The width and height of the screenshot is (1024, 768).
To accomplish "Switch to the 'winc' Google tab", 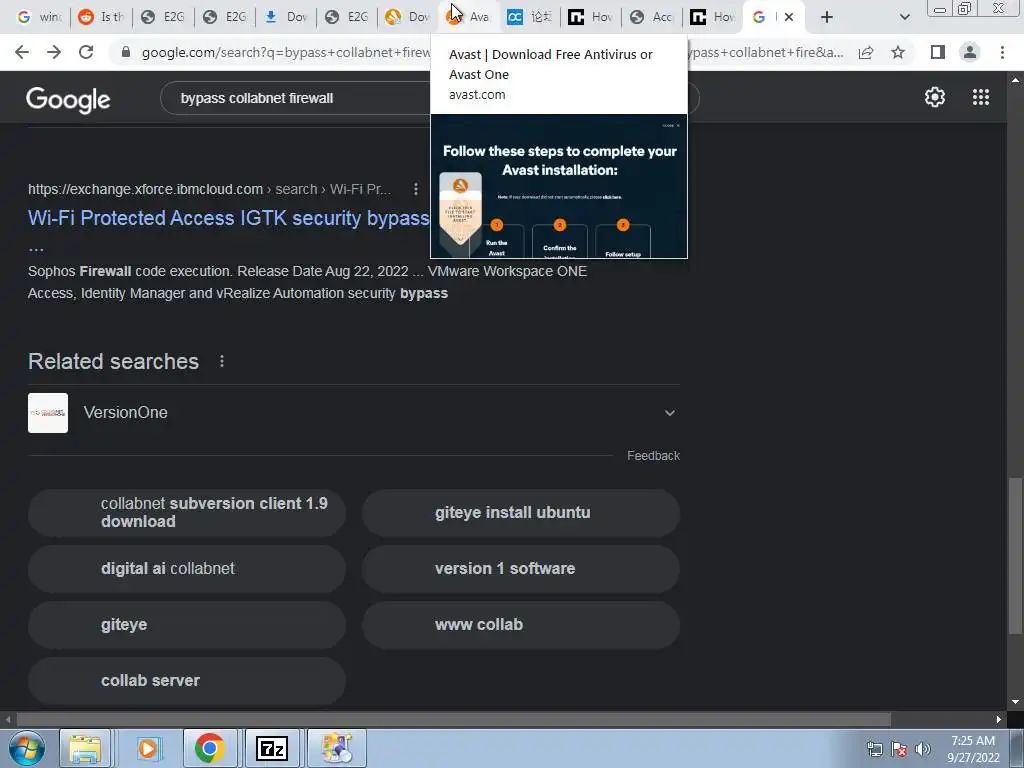I will pos(38,18).
